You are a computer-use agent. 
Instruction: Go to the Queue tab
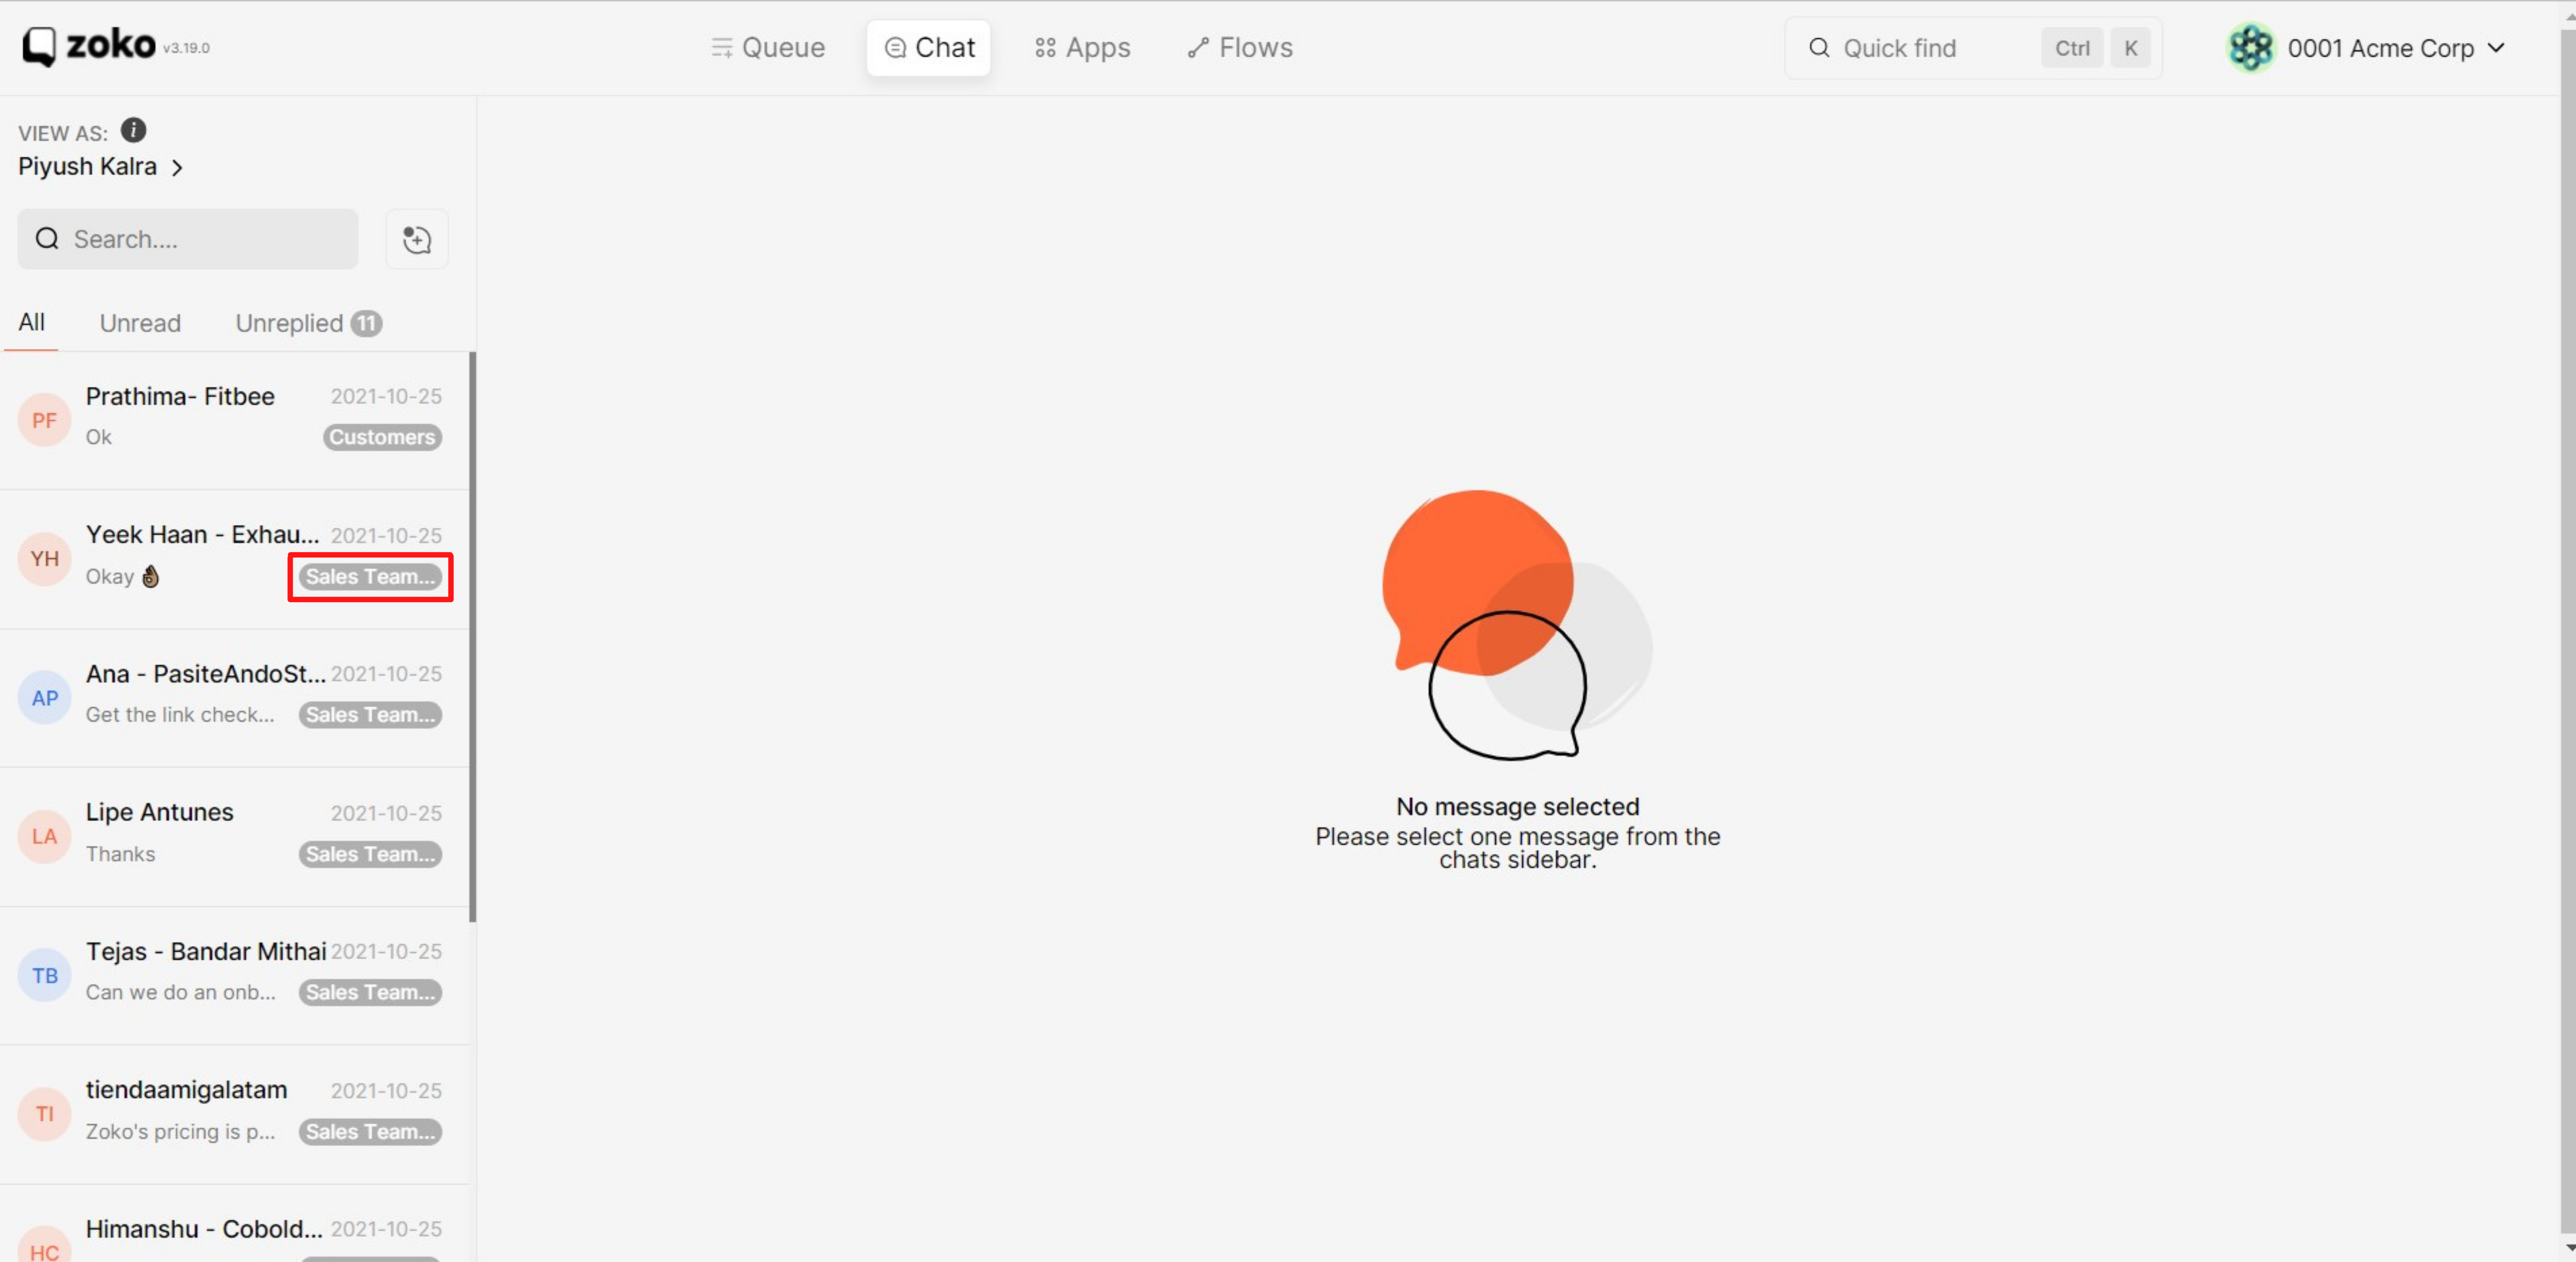[x=768, y=48]
